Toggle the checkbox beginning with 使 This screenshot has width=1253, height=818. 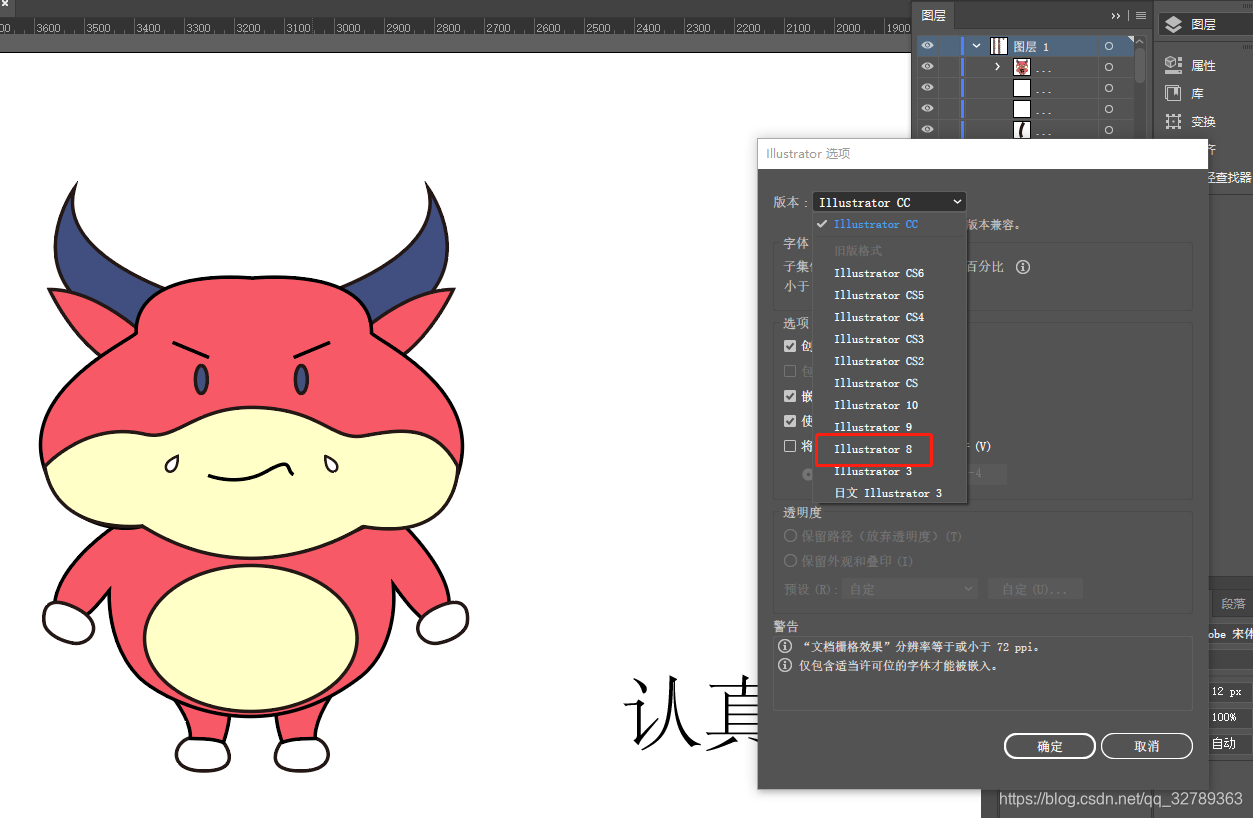coord(790,421)
